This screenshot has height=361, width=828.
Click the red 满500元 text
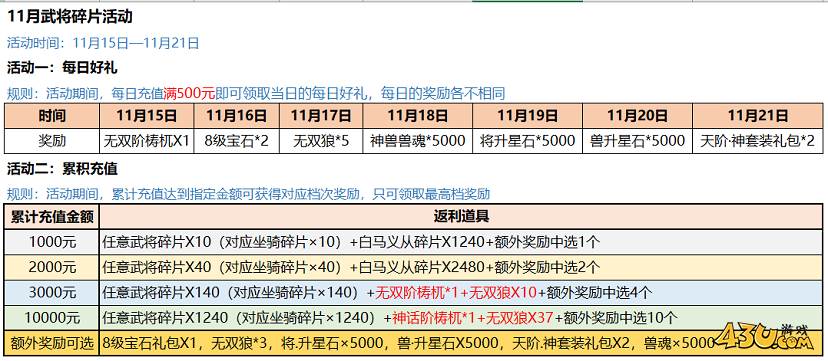coord(189,94)
